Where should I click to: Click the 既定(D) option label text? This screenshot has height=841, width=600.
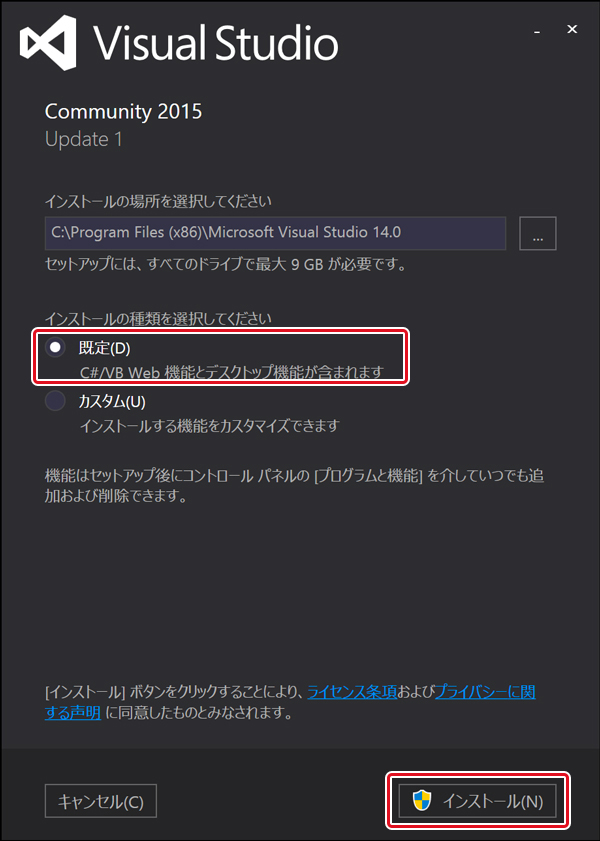(x=105, y=348)
